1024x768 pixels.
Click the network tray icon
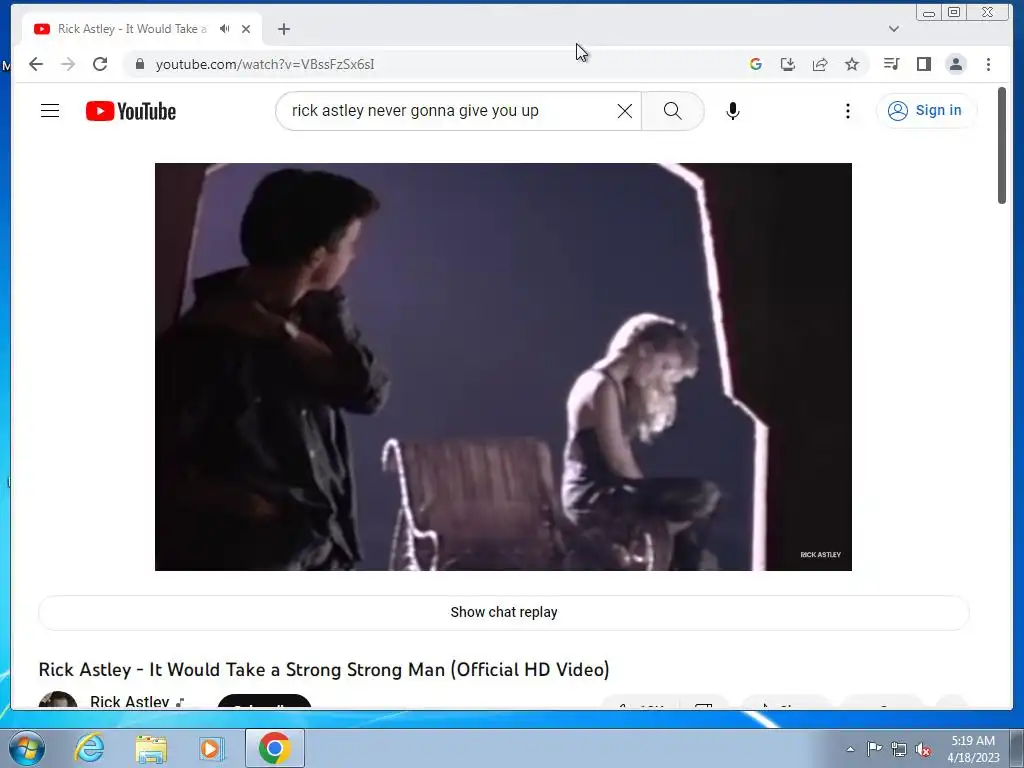899,749
